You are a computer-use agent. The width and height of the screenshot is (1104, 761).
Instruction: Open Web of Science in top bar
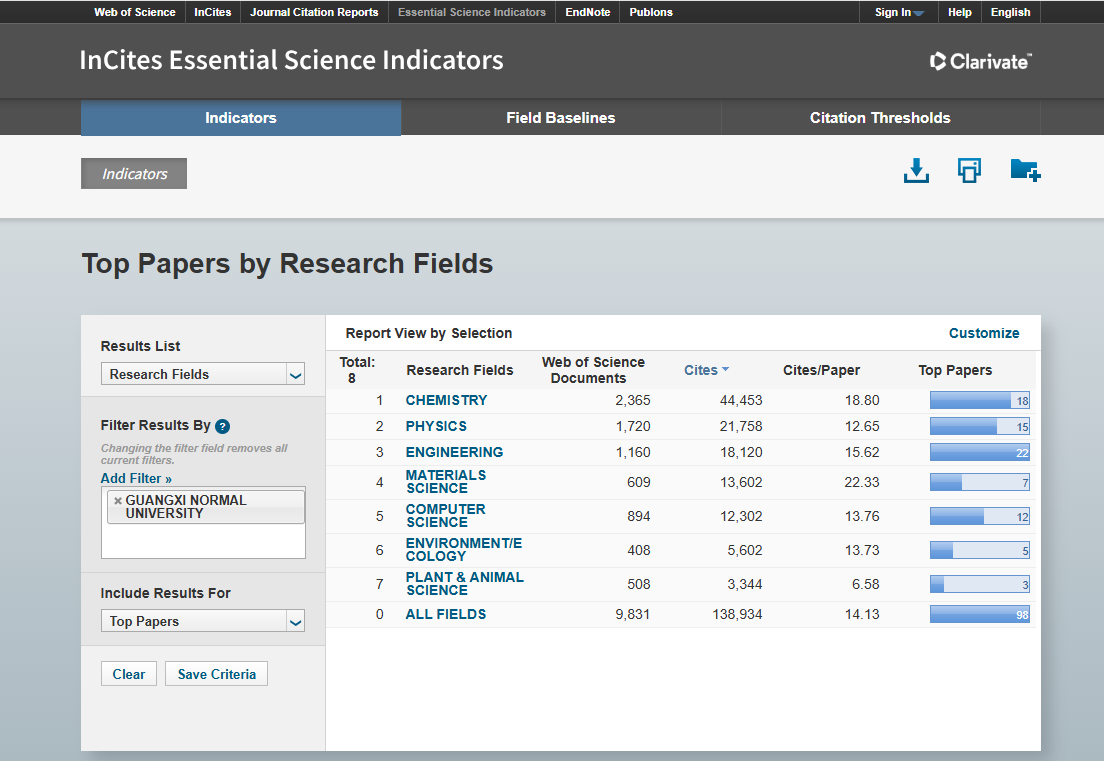tap(134, 12)
